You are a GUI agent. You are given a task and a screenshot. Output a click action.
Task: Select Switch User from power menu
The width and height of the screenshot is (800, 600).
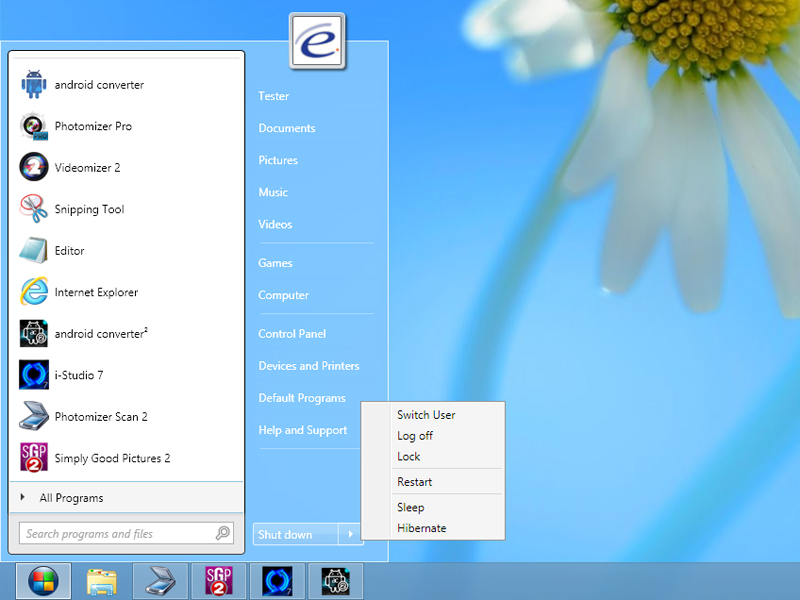point(426,415)
